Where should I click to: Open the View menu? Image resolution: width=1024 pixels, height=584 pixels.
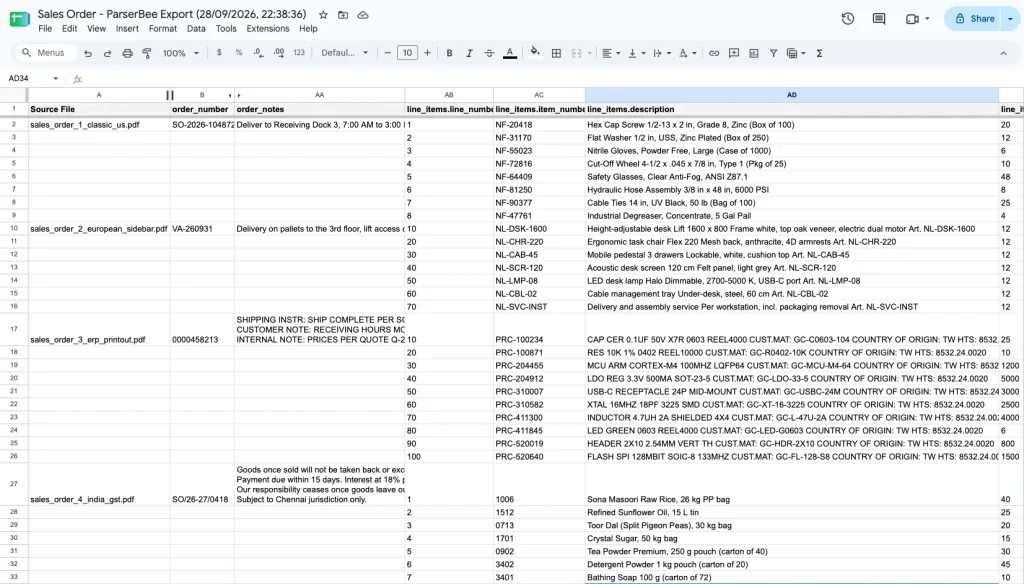coord(96,29)
